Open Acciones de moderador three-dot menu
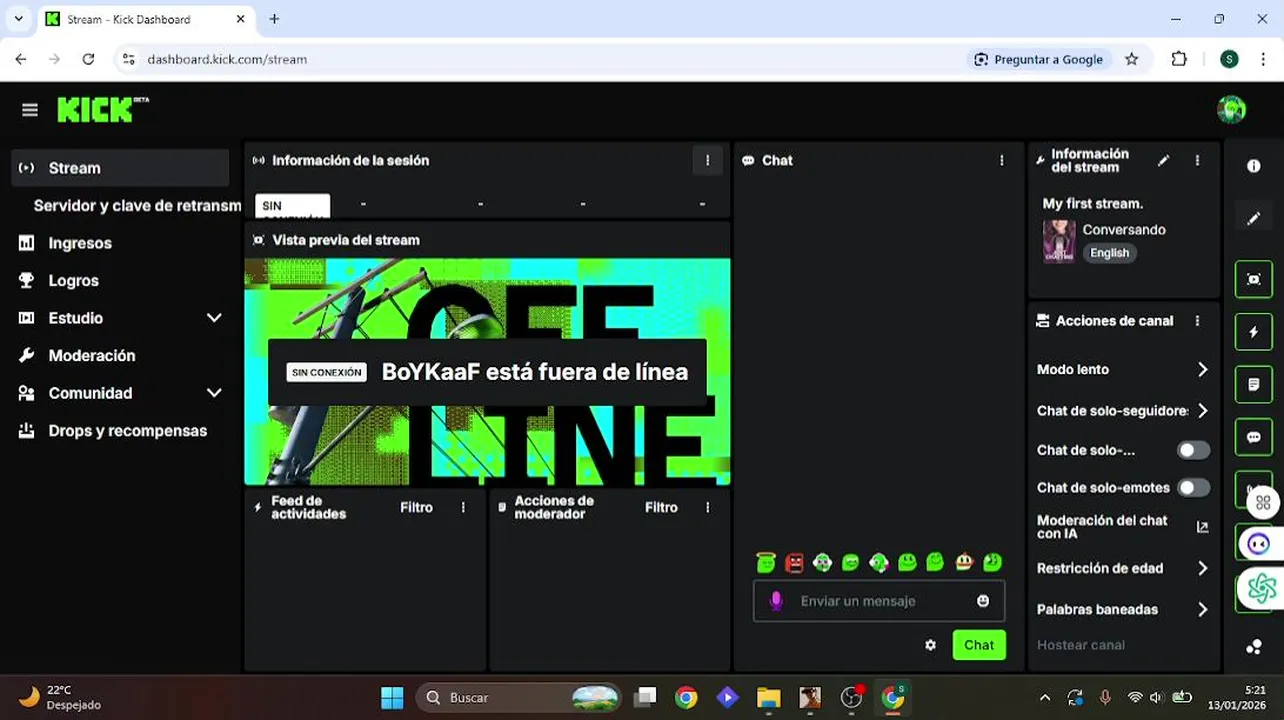Screen dimensions: 1284x720 [707, 508]
